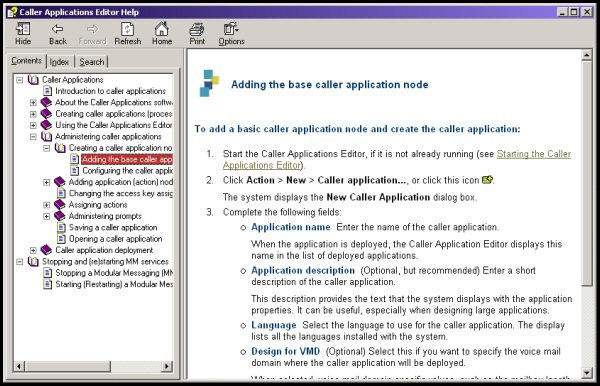Click the new caller application icon in step 2
The height and width of the screenshot is (386, 600).
[x=487, y=179]
